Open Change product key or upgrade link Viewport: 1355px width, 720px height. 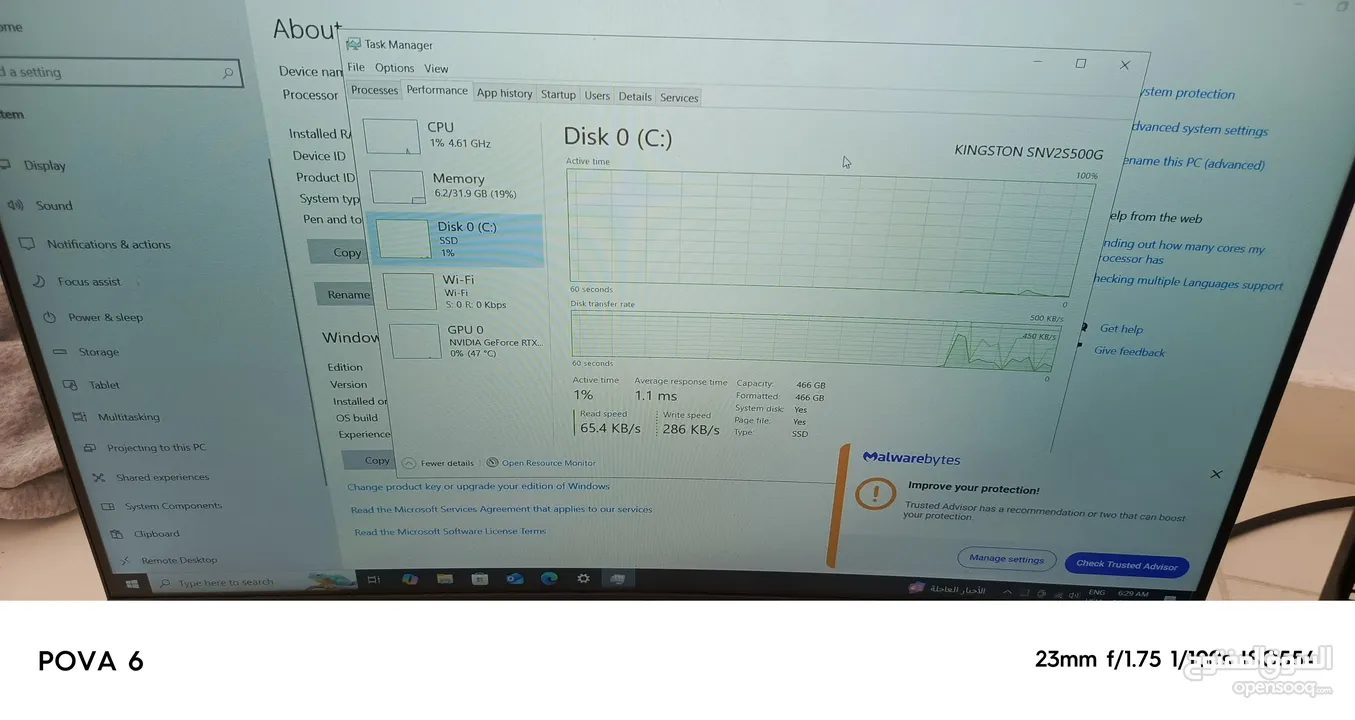478,486
